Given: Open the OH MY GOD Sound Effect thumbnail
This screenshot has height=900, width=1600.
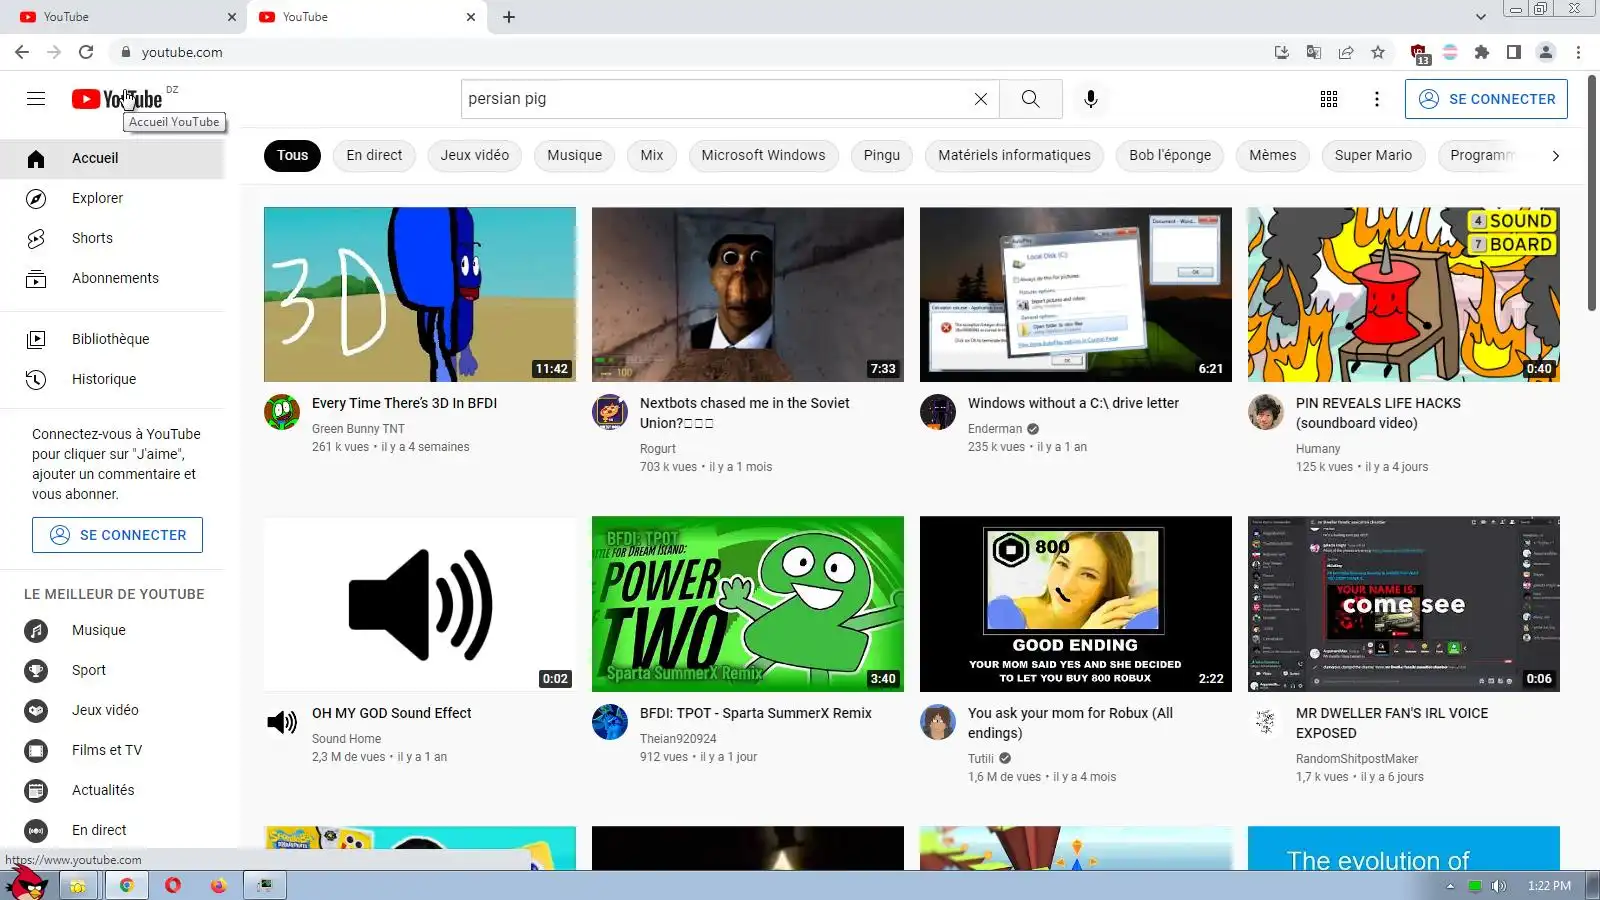Looking at the screenshot, I should tap(420, 604).
